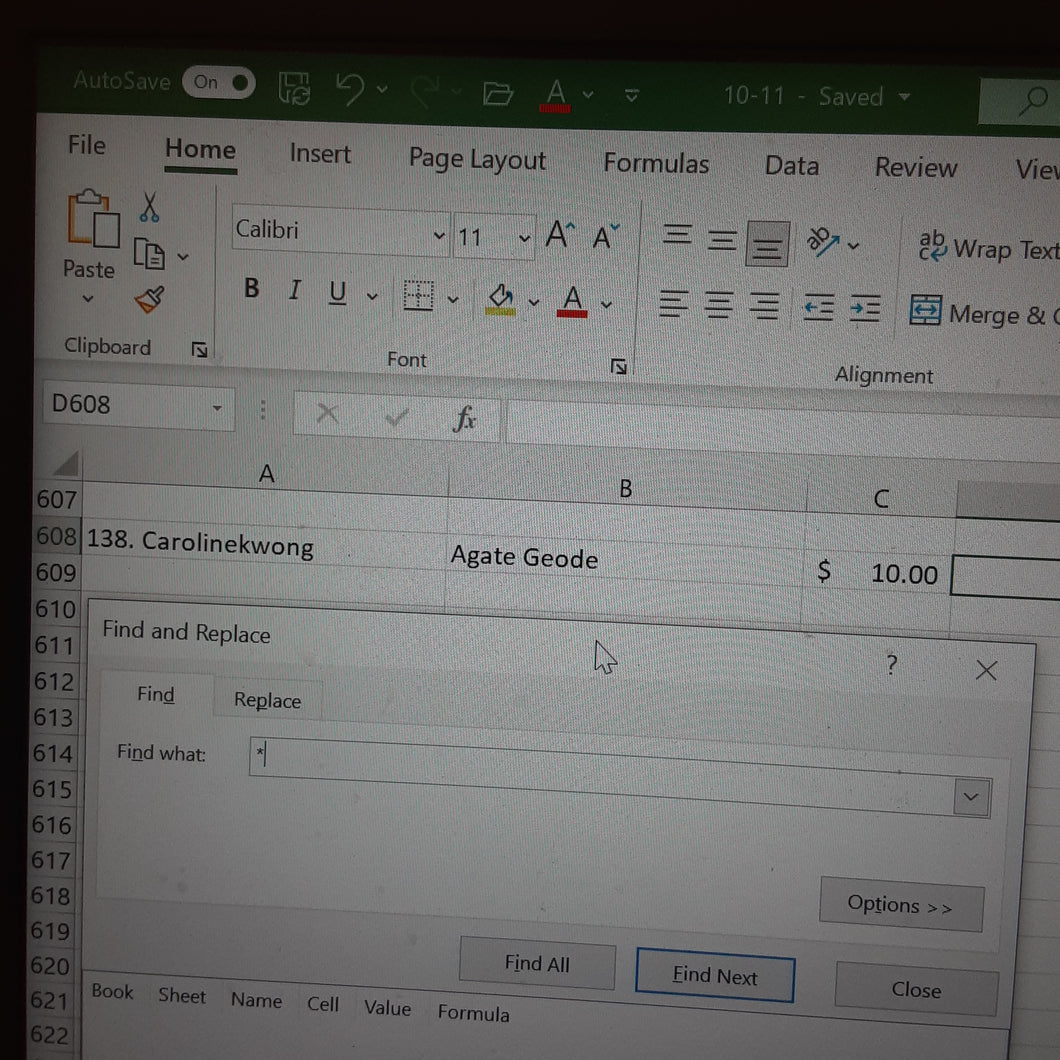
Task: Click the Find All button
Action: (537, 963)
